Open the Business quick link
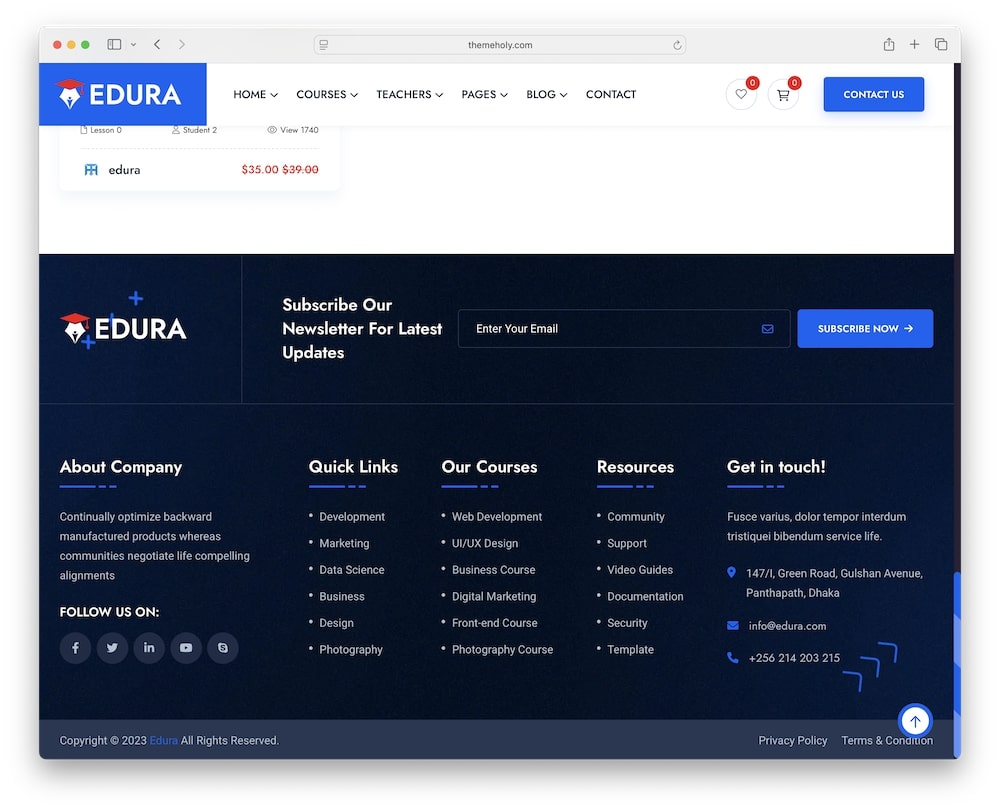Screen dimensions: 1000x811 click(x=342, y=596)
